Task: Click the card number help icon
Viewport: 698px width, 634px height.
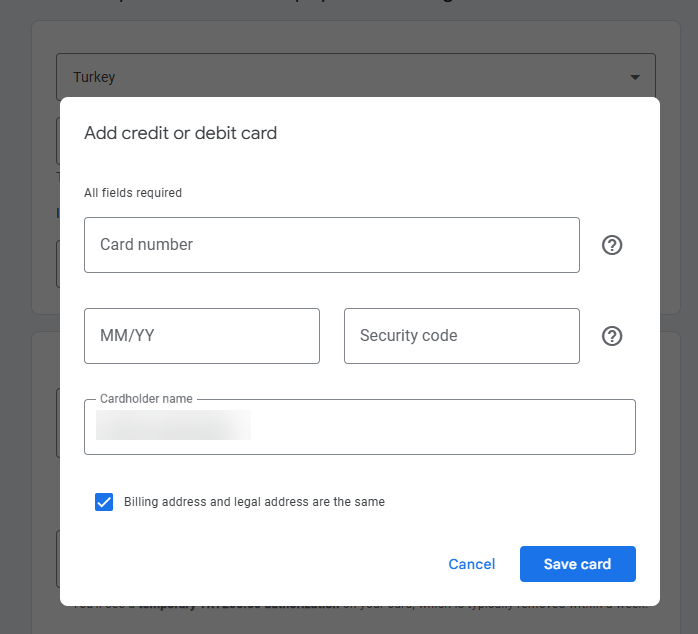Action: [x=612, y=245]
